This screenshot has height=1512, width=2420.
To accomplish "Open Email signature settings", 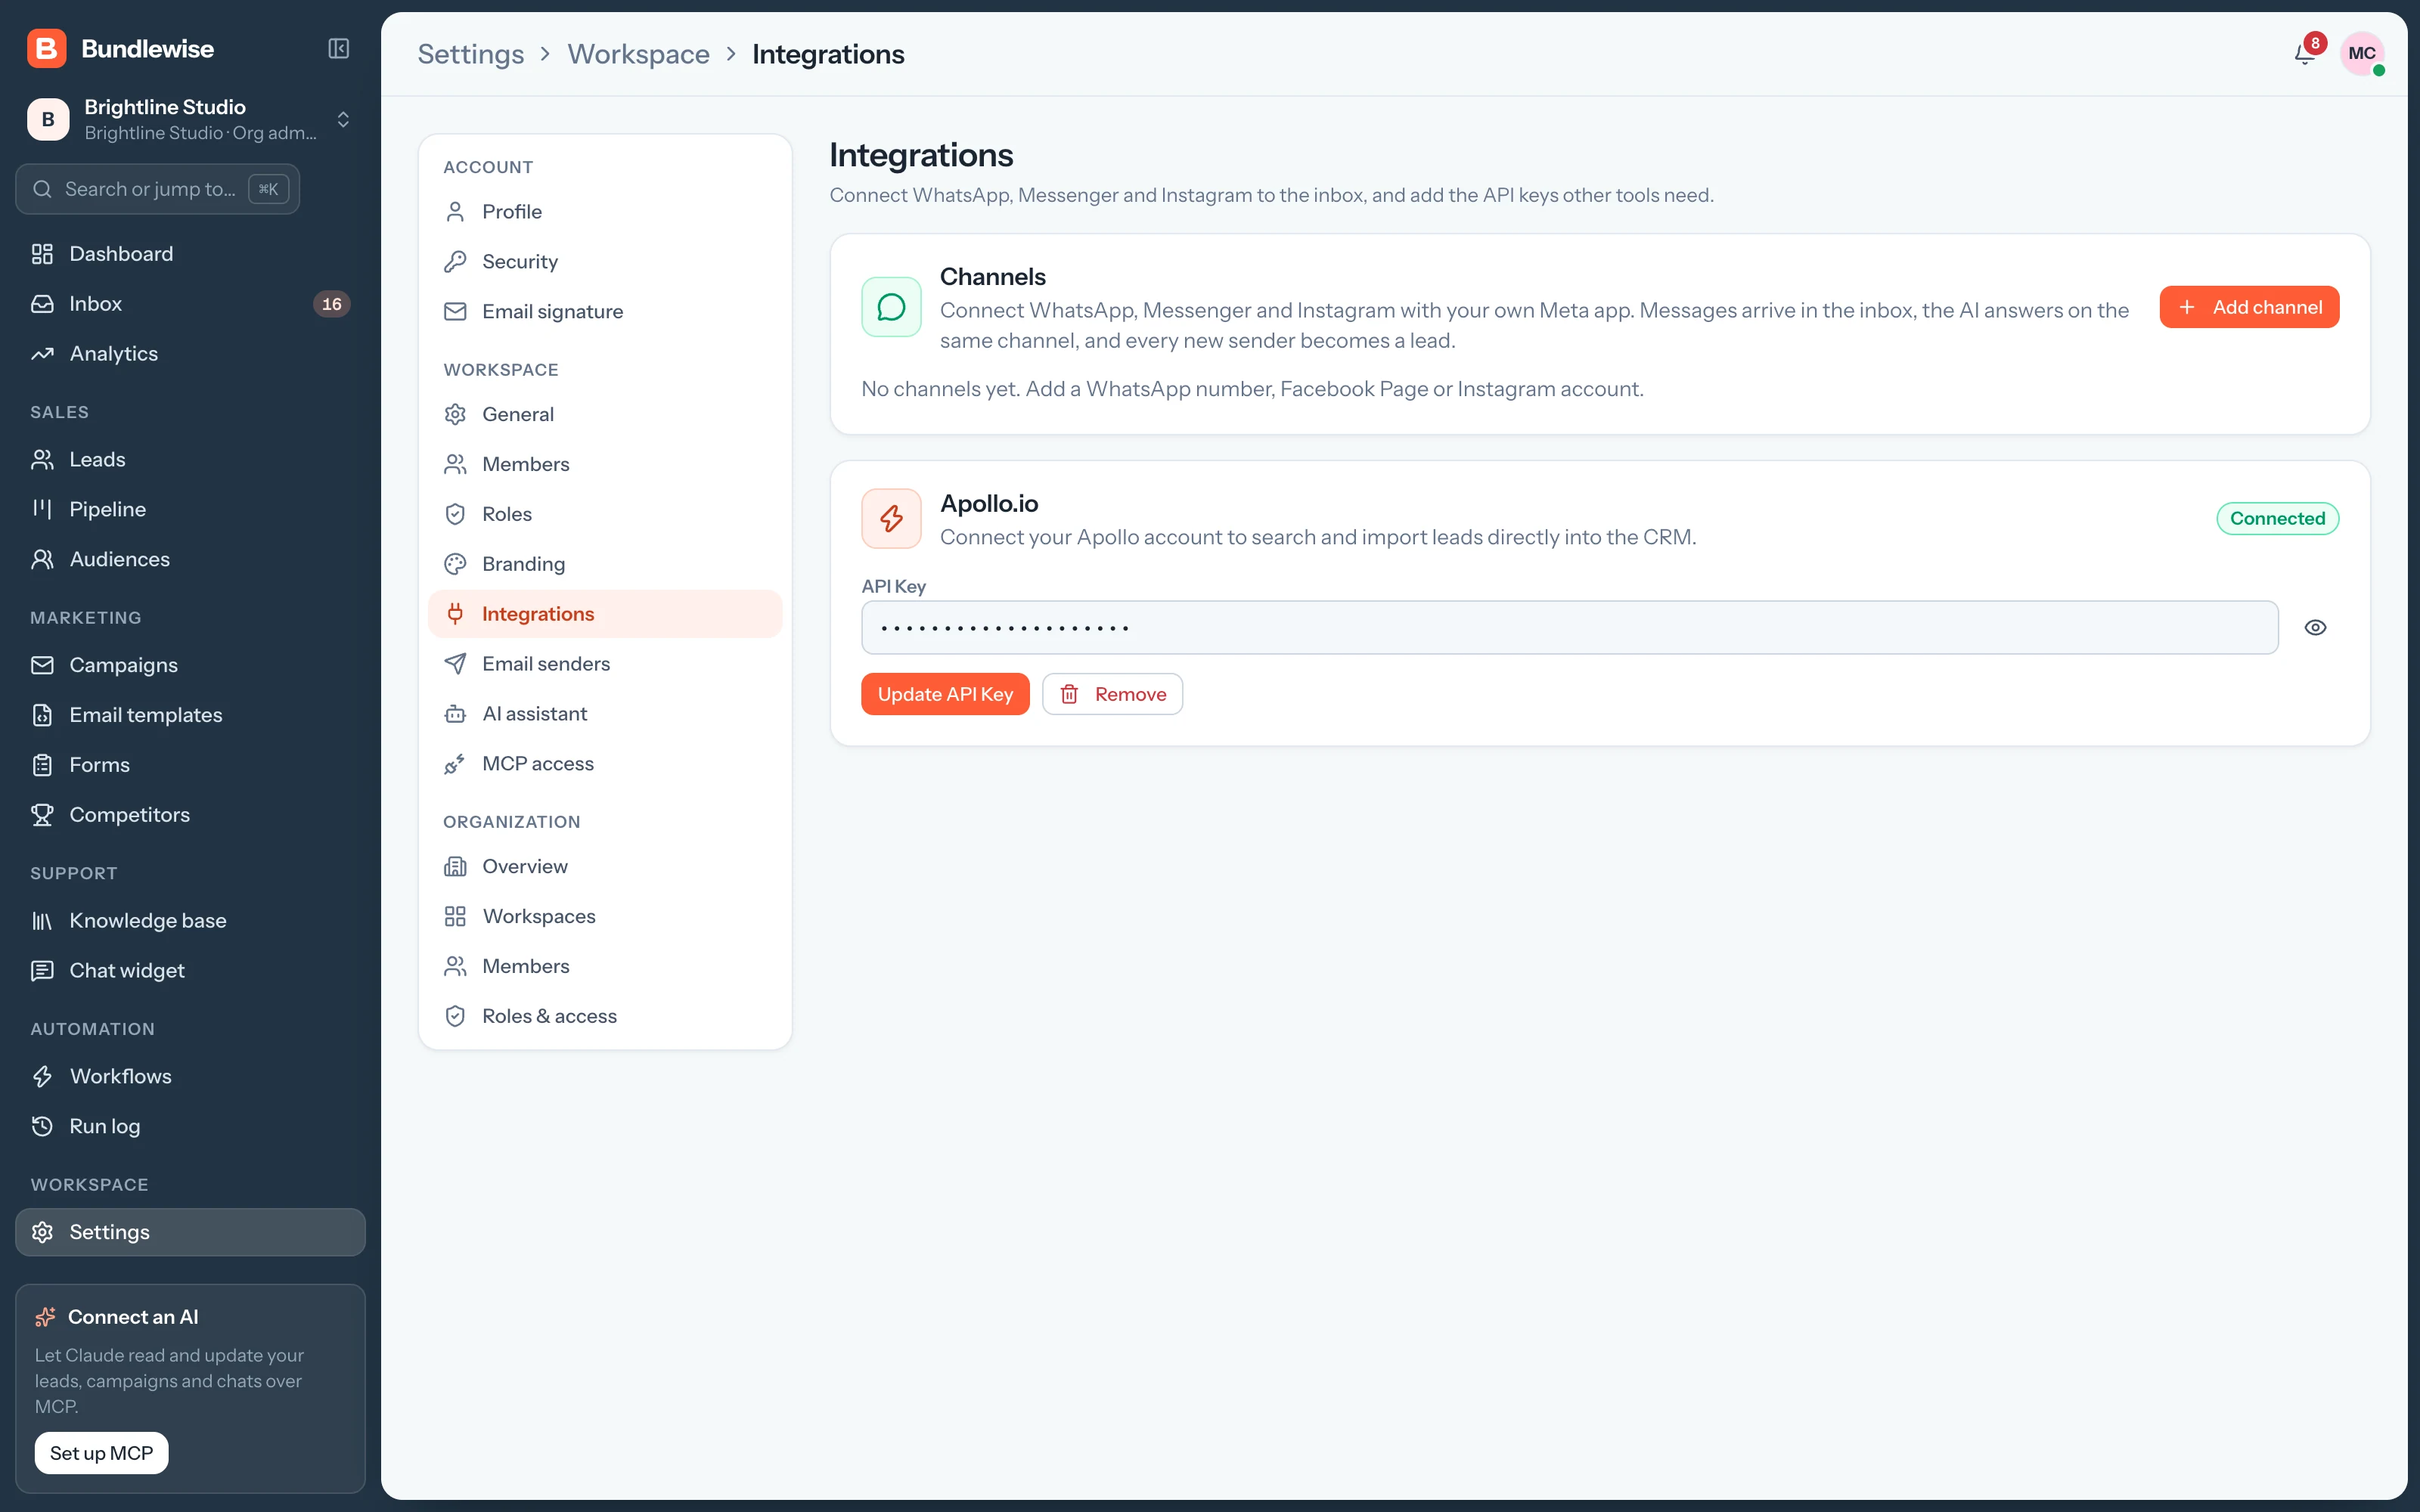I will [x=605, y=312].
